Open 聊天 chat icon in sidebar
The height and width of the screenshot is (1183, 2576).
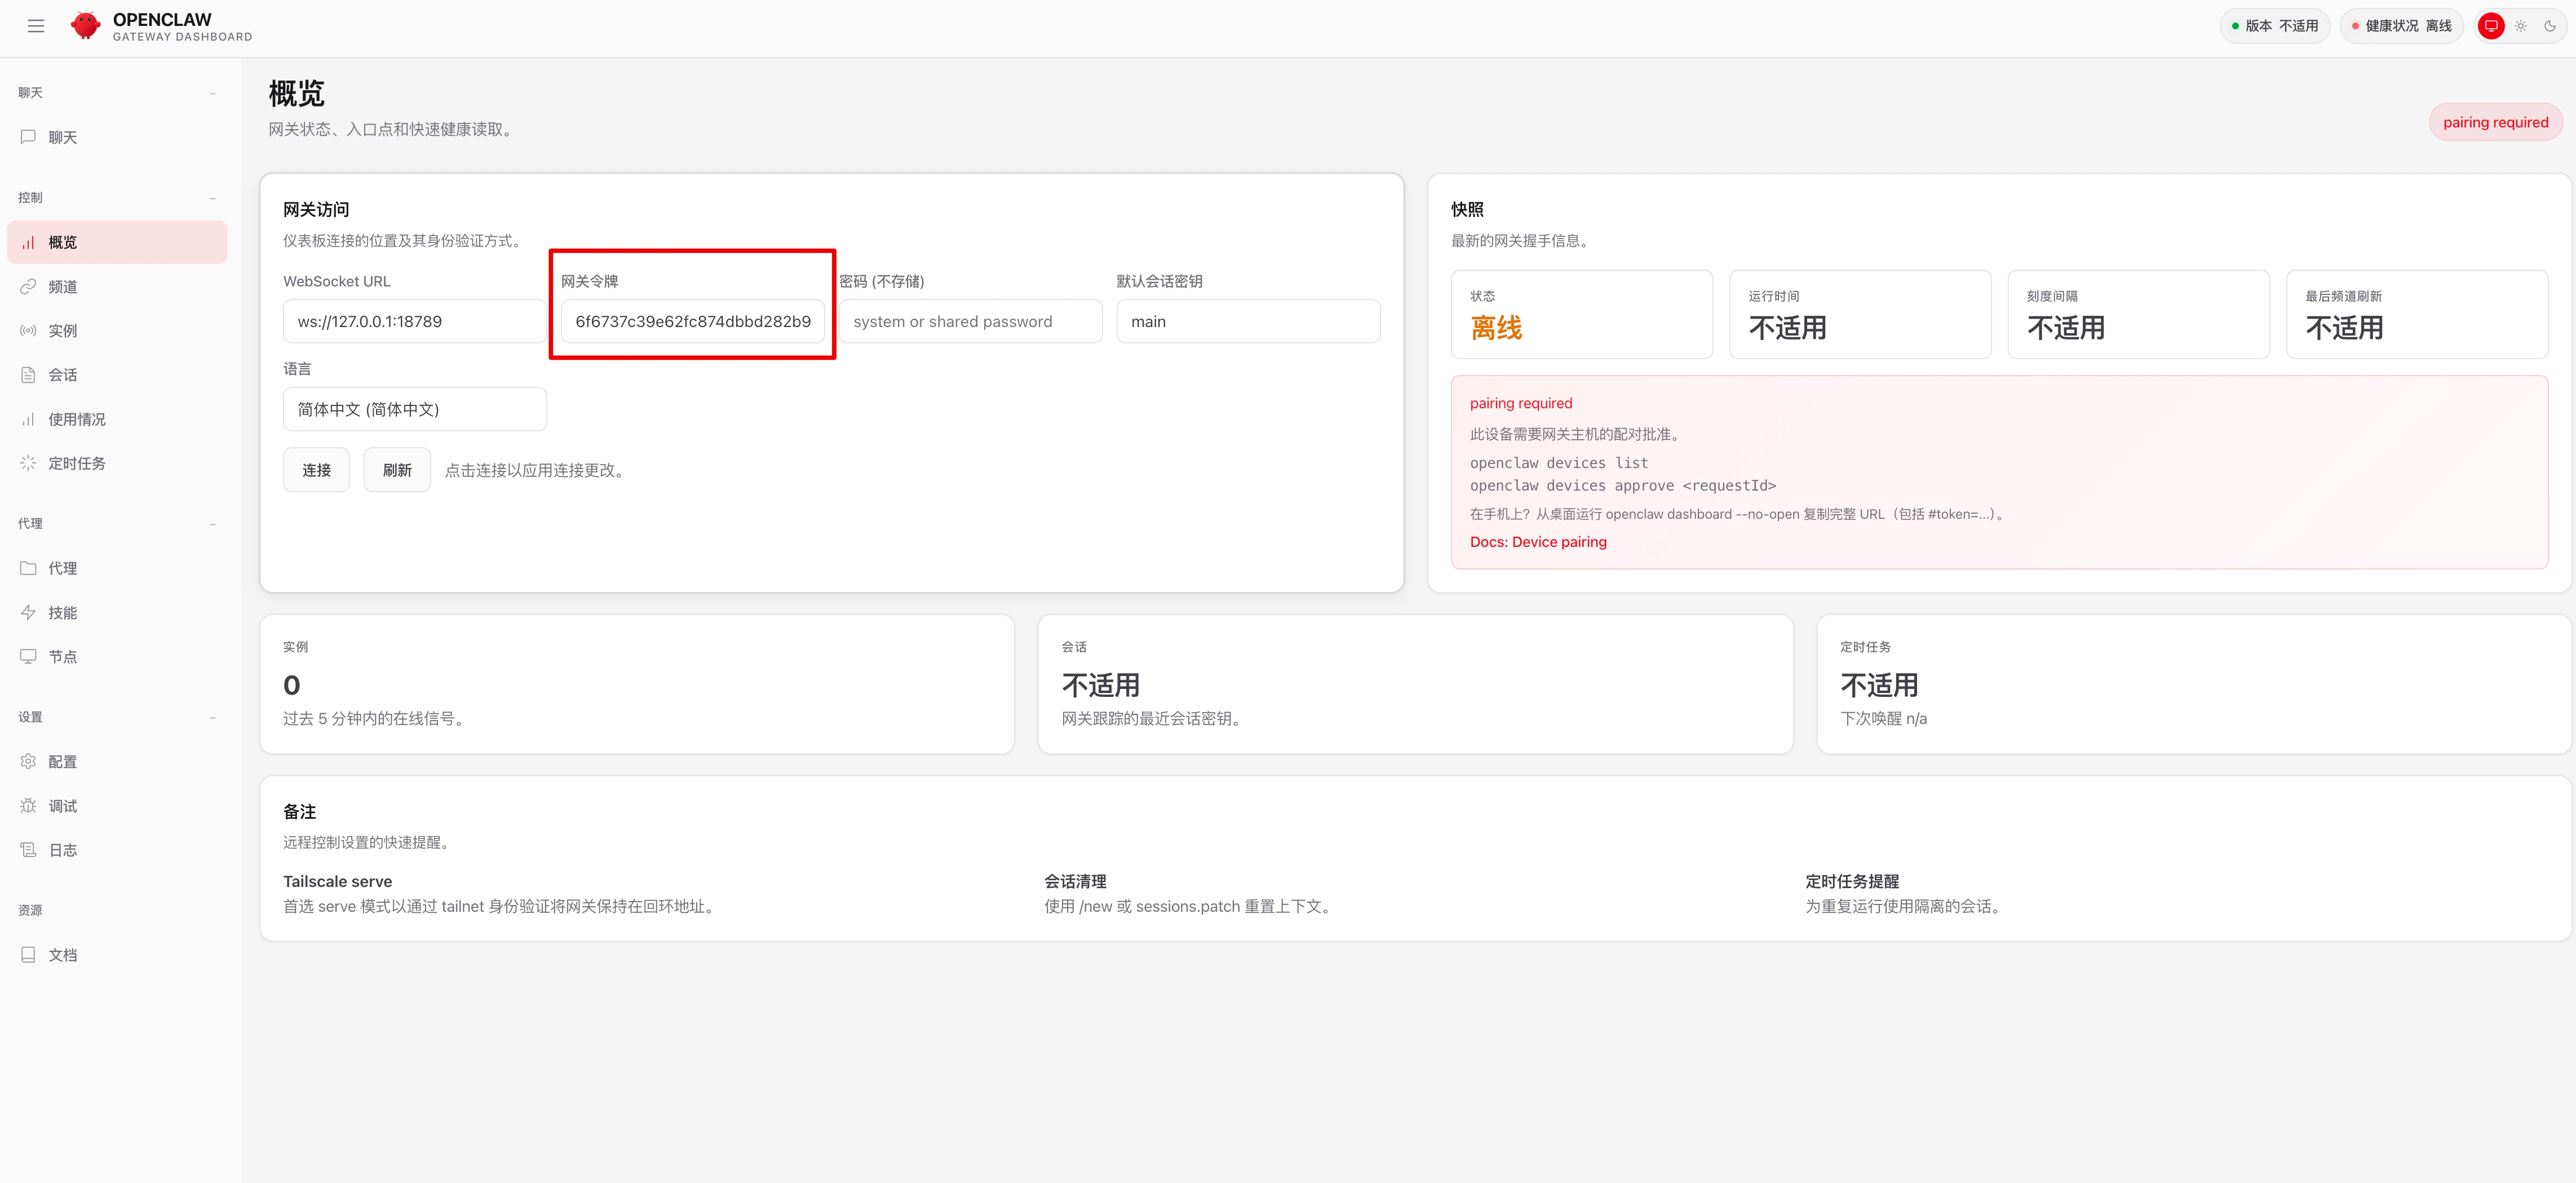[28, 137]
